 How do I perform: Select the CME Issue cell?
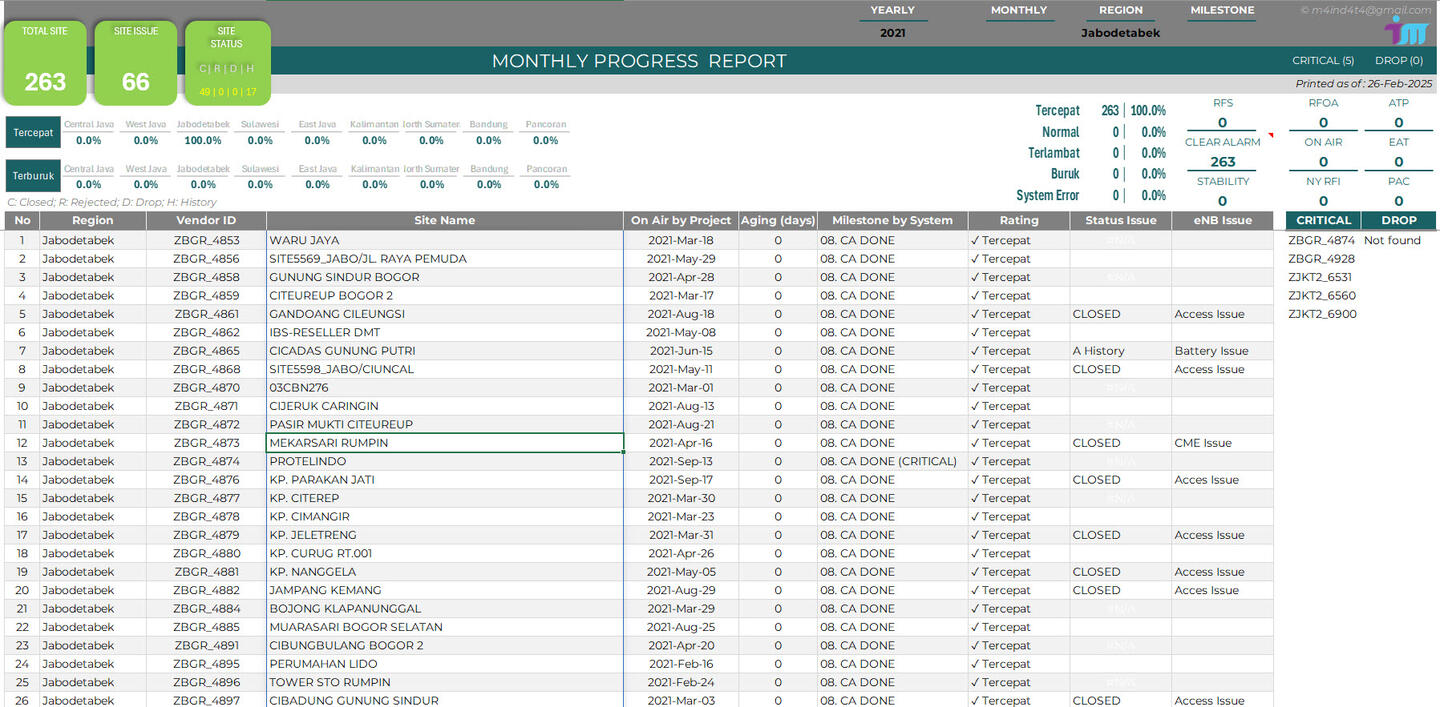[1222, 443]
